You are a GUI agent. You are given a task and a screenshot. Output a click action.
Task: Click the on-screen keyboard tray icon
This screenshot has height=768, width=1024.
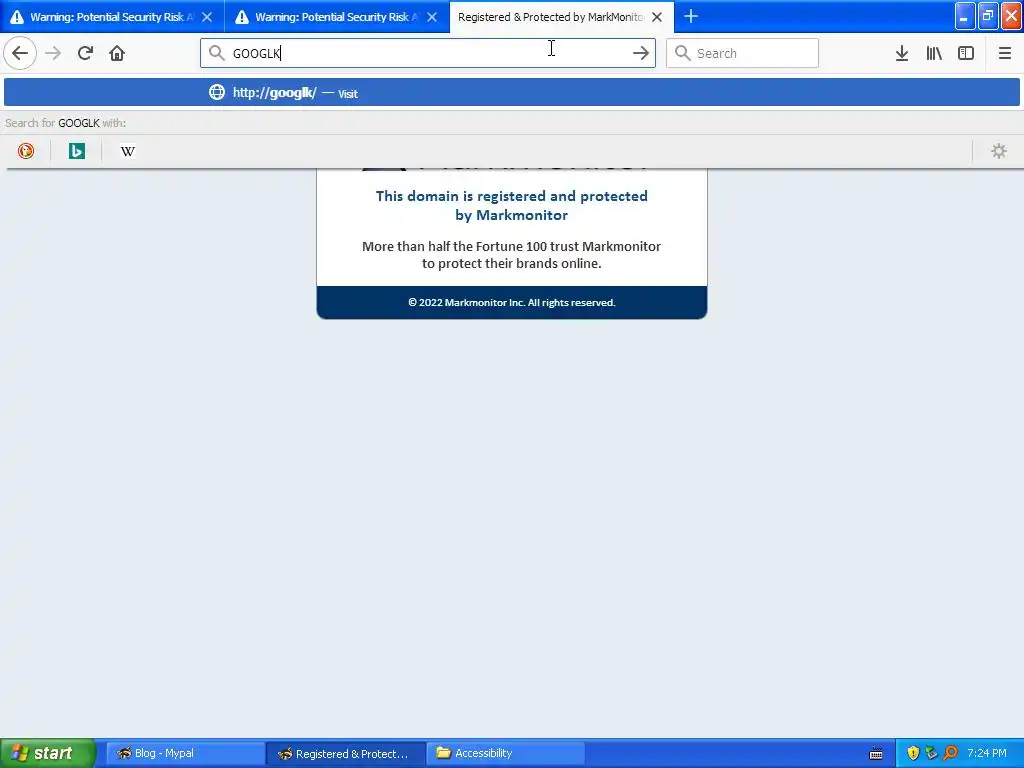(876, 754)
